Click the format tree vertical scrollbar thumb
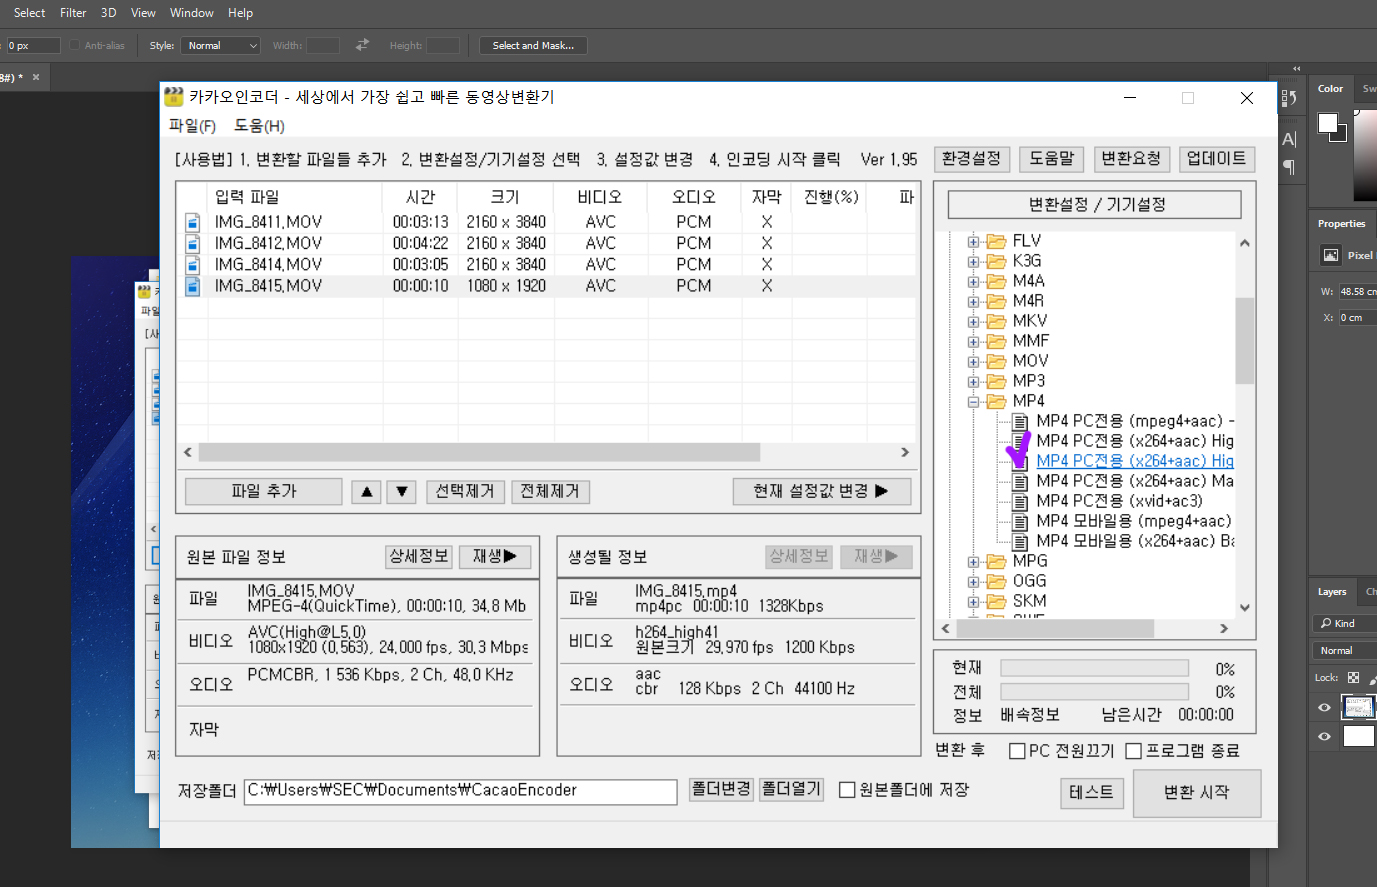Screen dimensions: 1377x887 click(x=1244, y=341)
